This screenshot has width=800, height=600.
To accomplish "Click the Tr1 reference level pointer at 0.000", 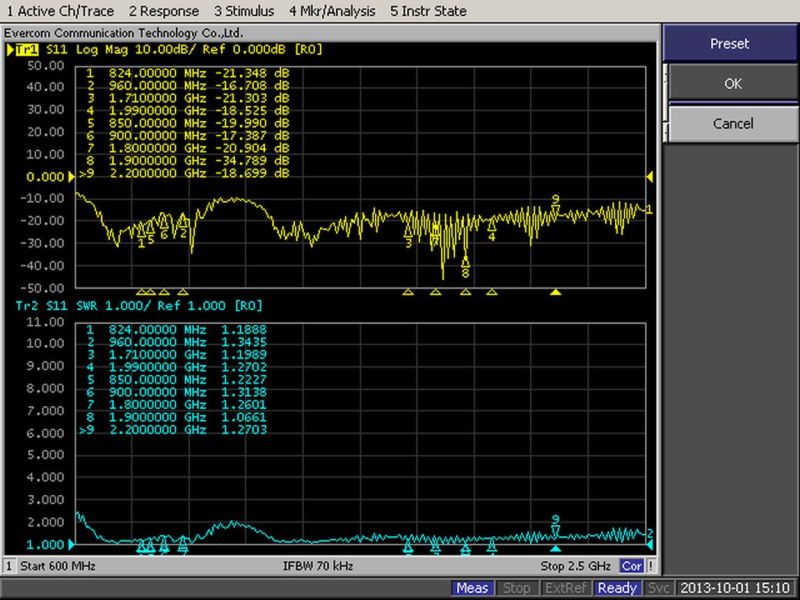I will click(x=71, y=177).
